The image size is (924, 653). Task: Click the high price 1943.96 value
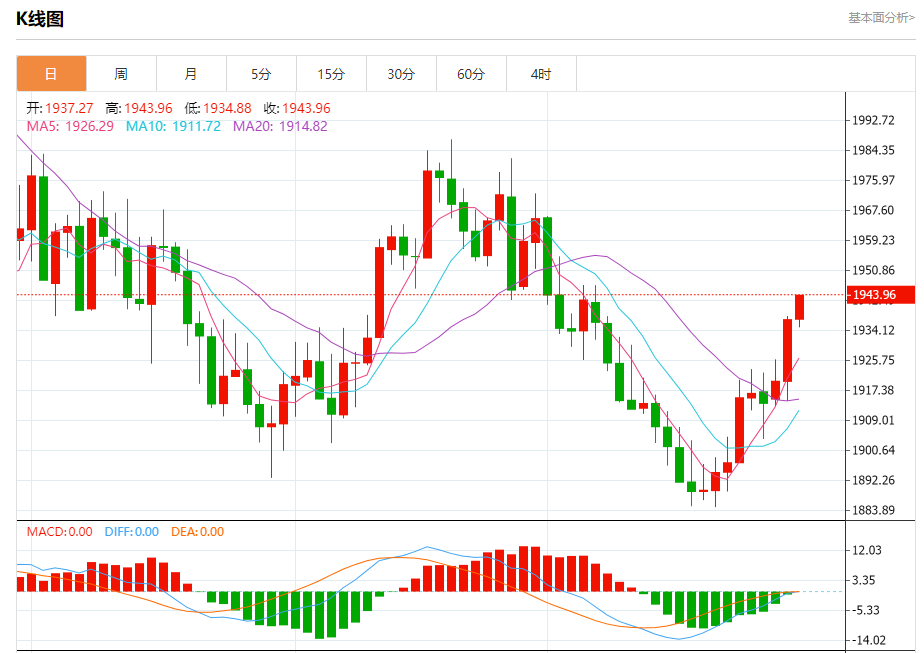tap(148, 108)
